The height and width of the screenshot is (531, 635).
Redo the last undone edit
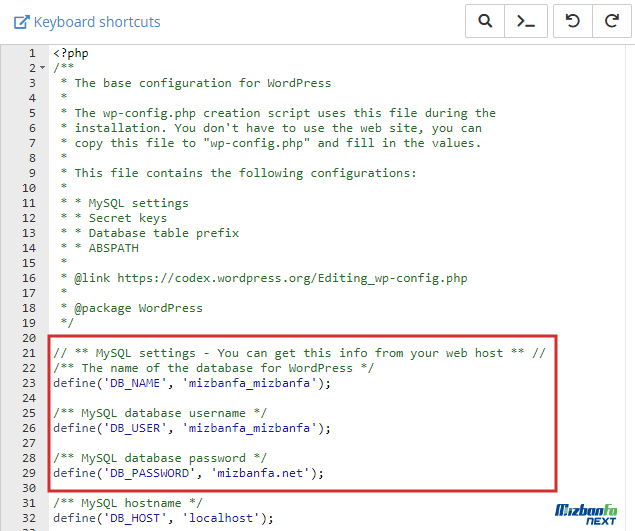(611, 21)
